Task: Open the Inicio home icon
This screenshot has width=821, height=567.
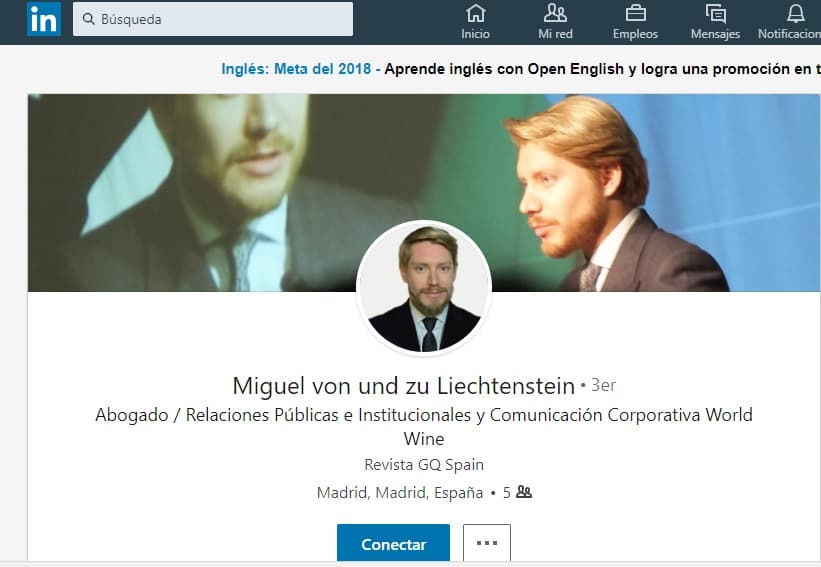Action: (476, 13)
